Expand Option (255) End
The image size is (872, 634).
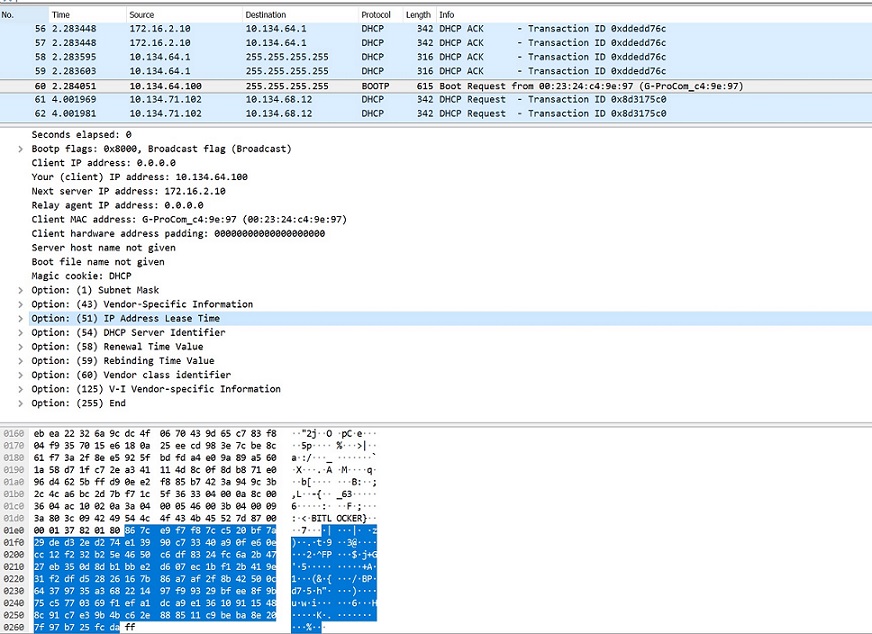[x=20, y=403]
